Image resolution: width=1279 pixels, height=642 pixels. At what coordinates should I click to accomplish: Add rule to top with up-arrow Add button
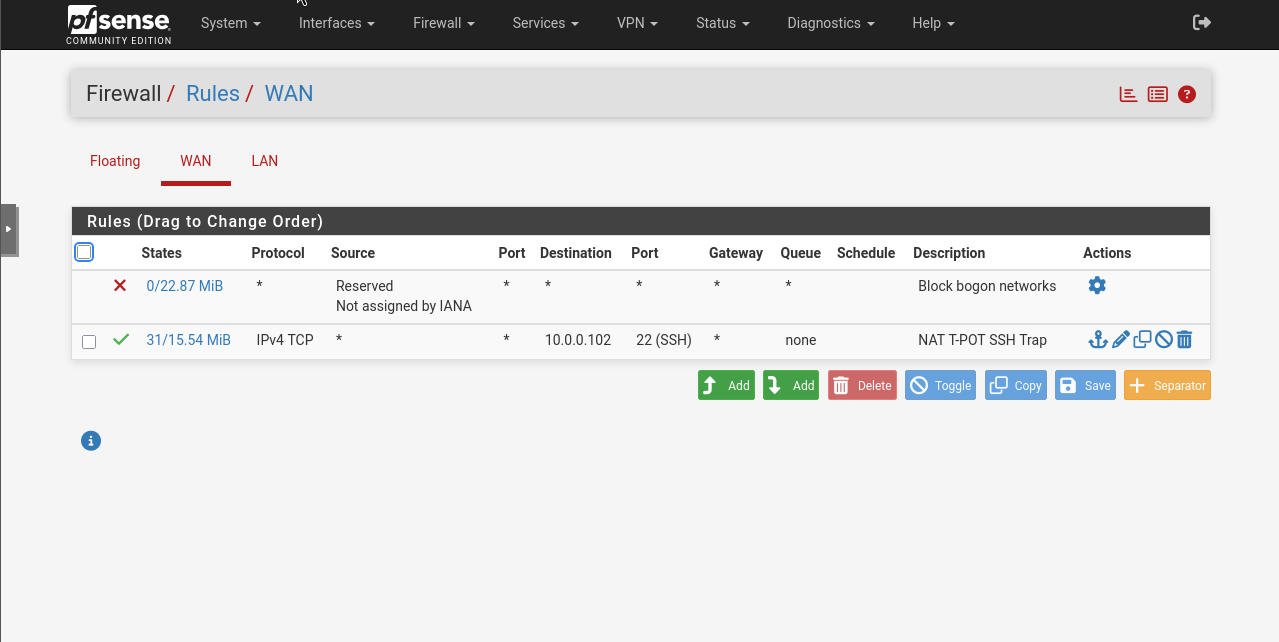click(x=726, y=385)
